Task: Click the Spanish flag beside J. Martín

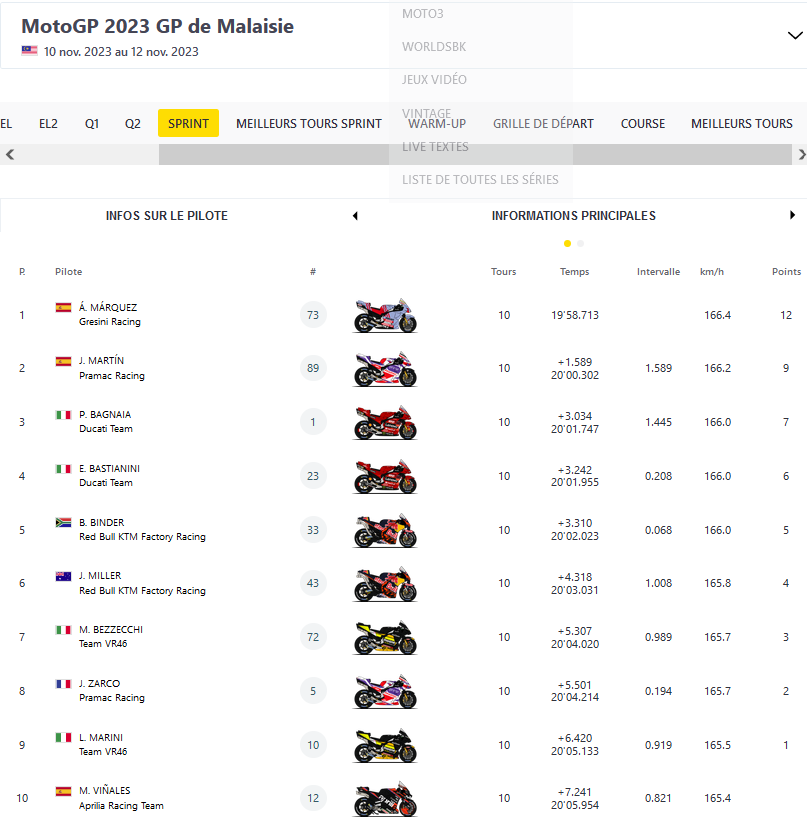Action: 63,361
